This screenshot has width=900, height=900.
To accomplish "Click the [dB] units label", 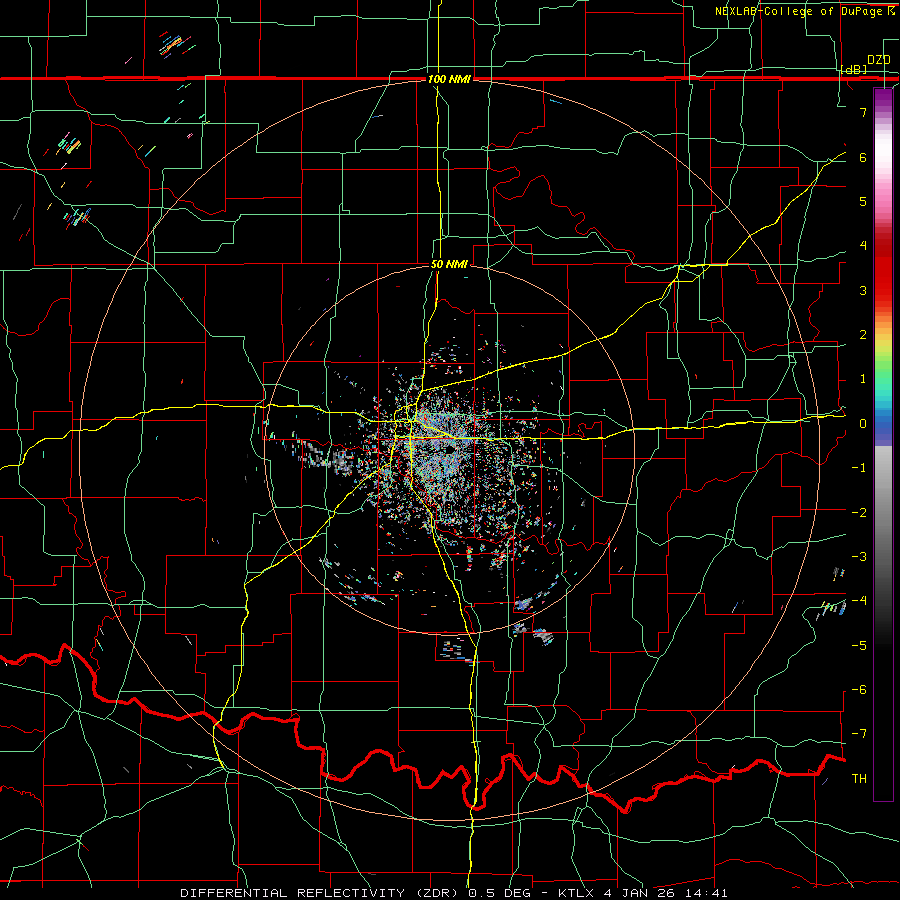I will (854, 69).
